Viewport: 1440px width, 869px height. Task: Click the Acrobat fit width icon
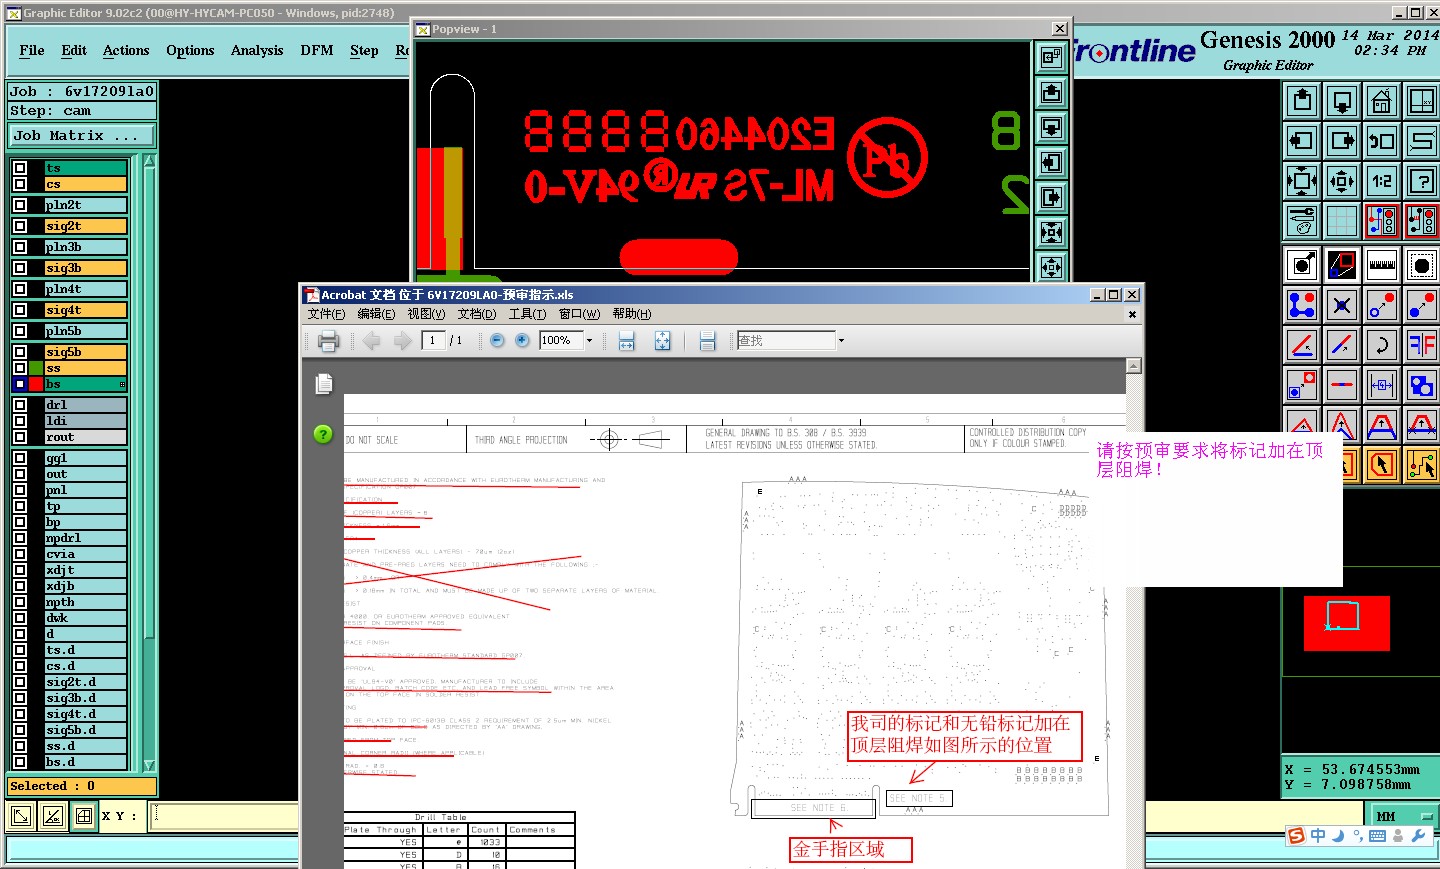click(627, 341)
